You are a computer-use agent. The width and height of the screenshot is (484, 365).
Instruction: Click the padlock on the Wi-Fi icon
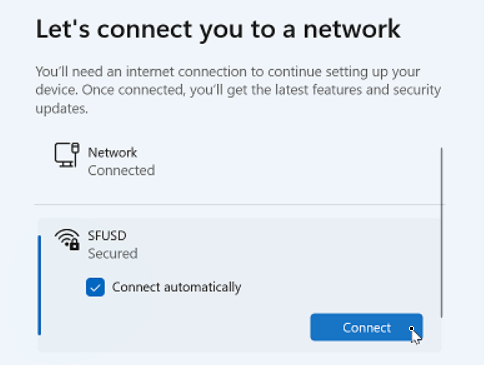pos(75,245)
